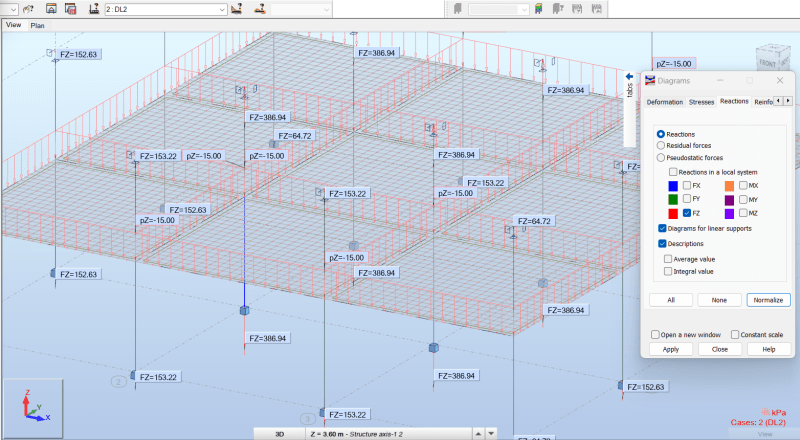Open the leftmost toolbar dropdown arrow

pos(13,9)
